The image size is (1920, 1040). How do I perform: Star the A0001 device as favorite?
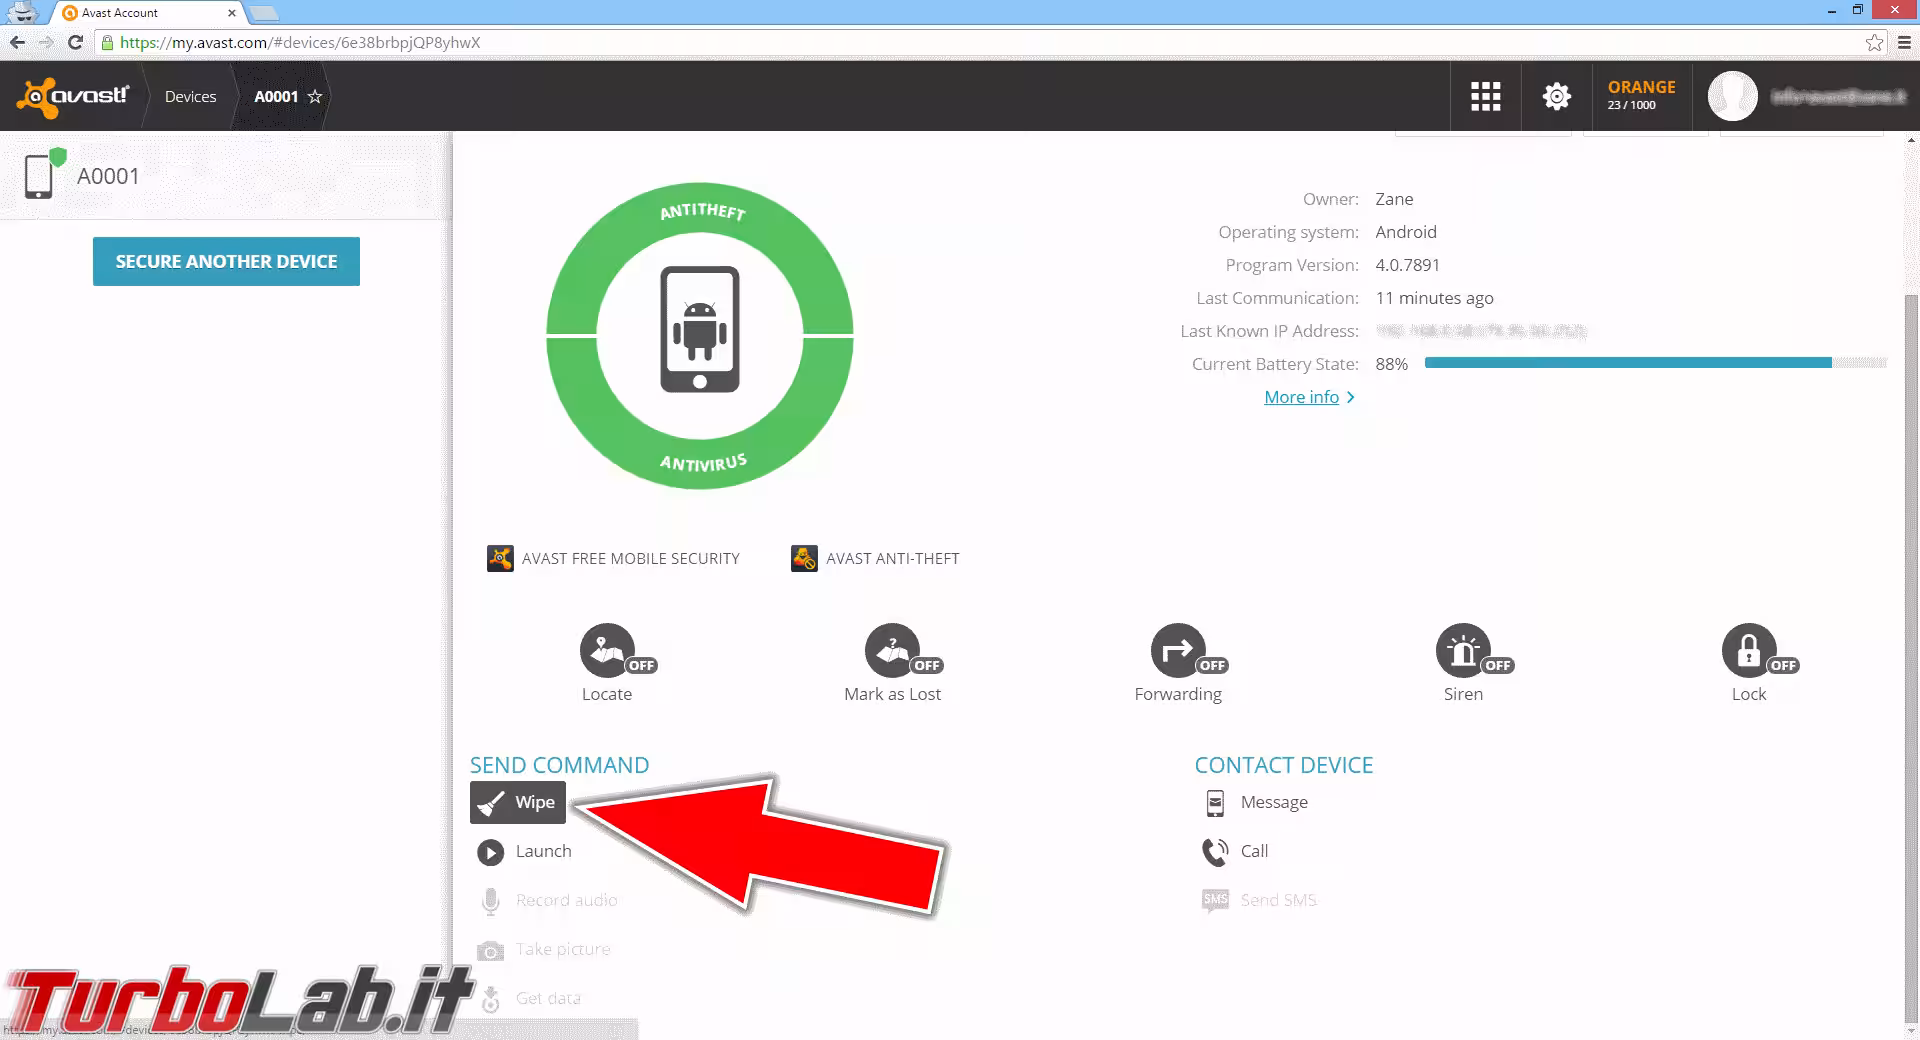pos(315,97)
